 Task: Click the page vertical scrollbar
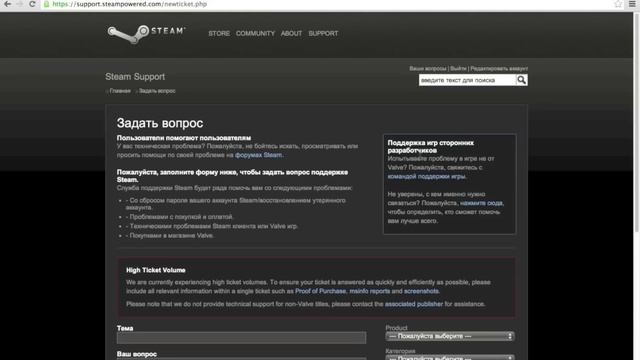coord(636,122)
